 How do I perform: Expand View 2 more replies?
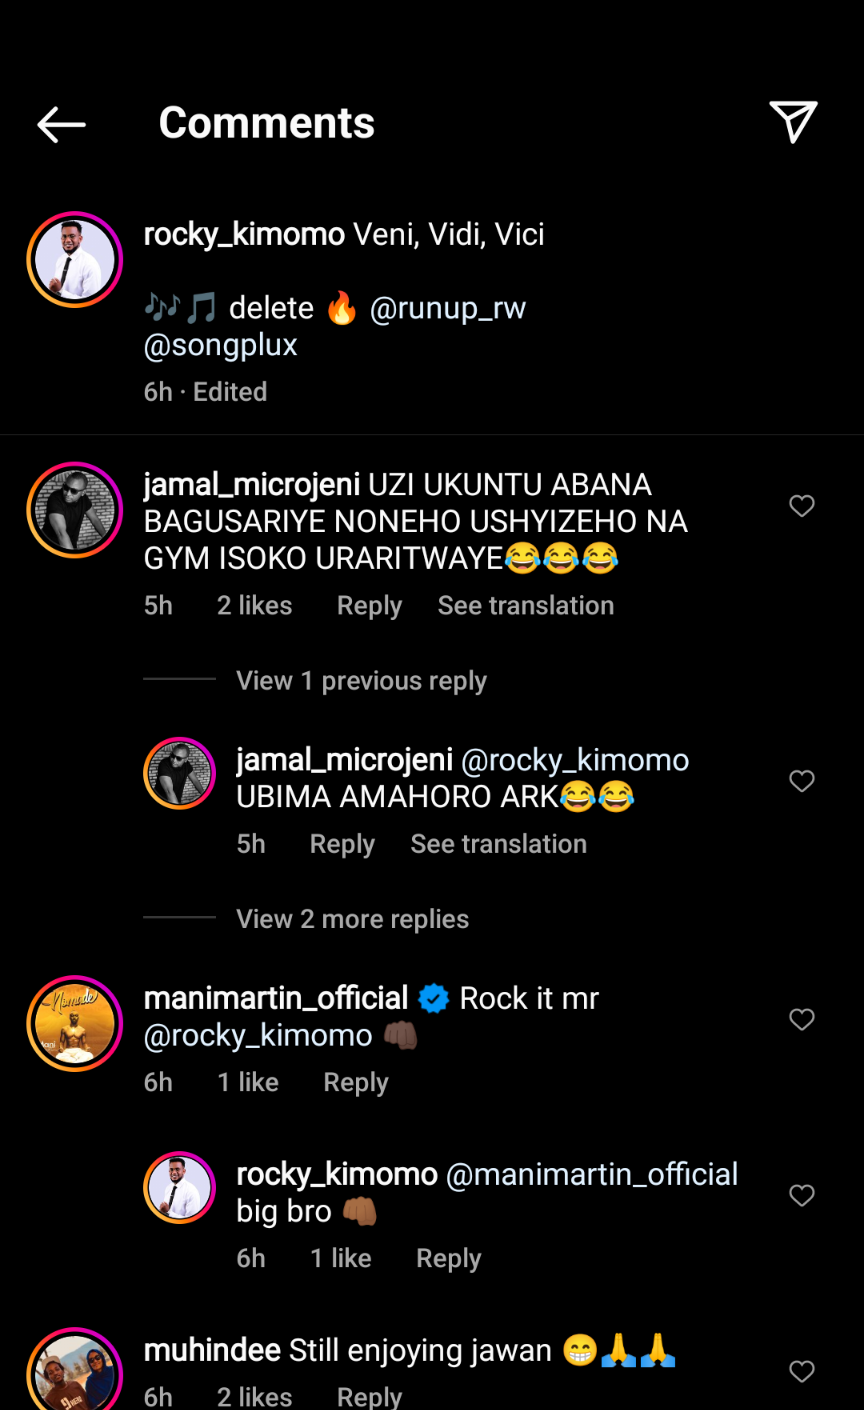click(x=352, y=919)
